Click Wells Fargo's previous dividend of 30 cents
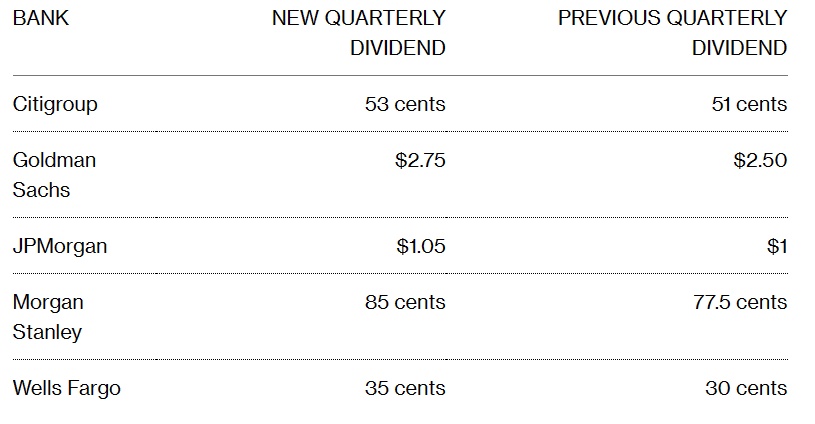This screenshot has height=424, width=815. point(746,388)
